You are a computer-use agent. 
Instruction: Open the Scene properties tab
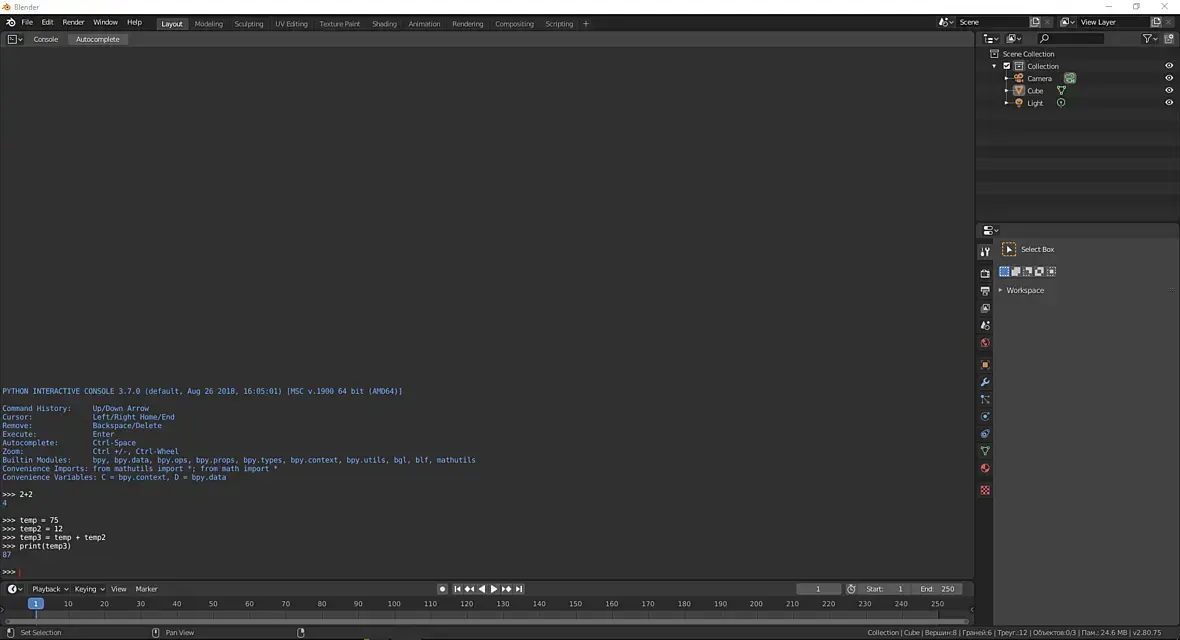[x=985, y=325]
